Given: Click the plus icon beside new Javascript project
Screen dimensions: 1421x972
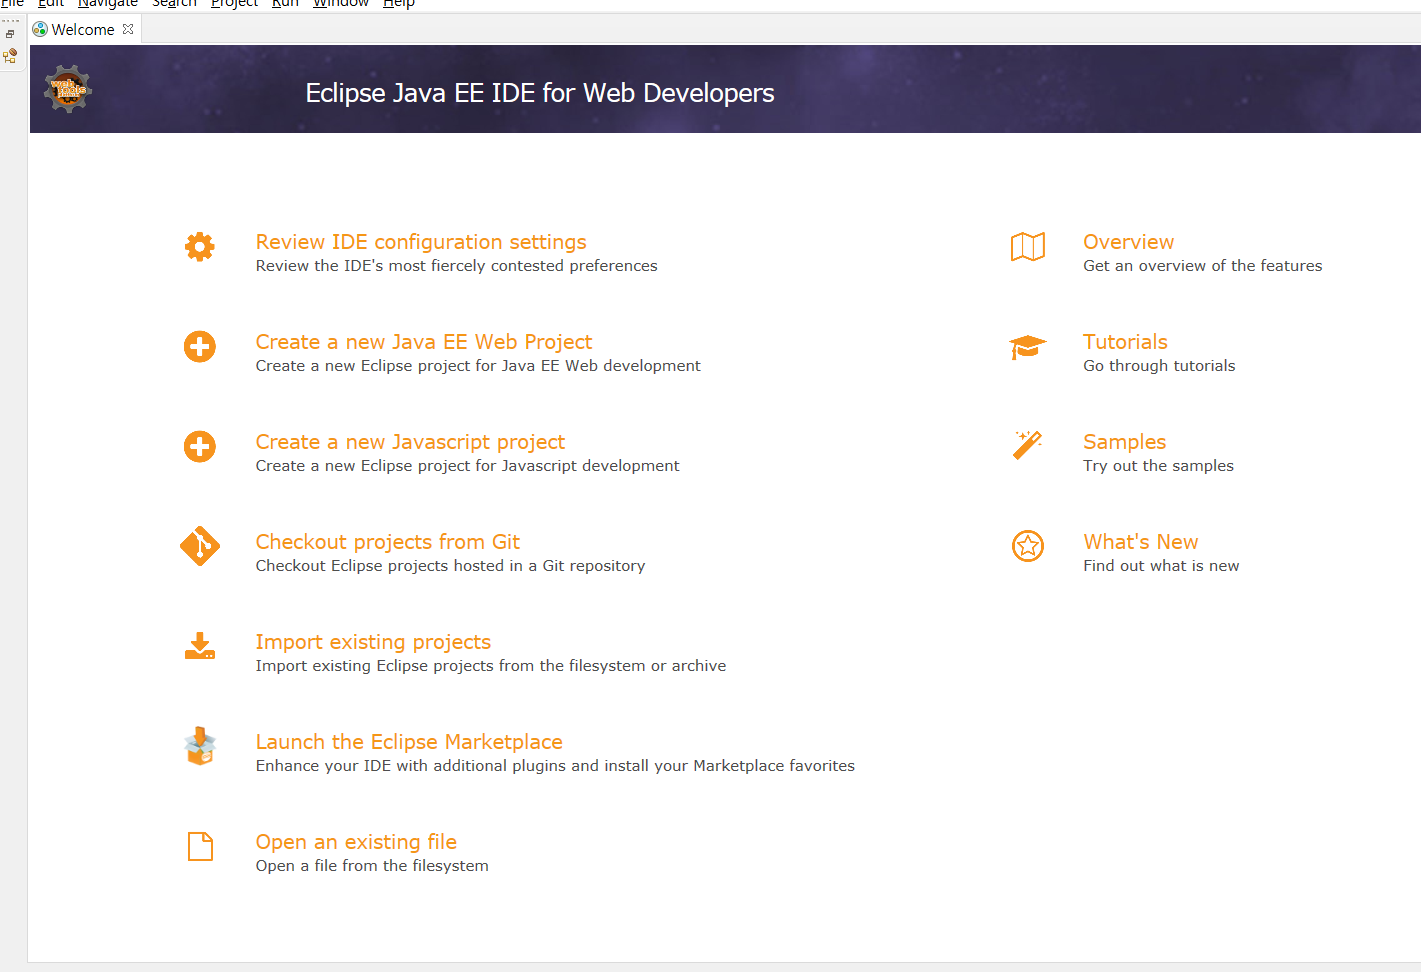Looking at the screenshot, I should click(200, 446).
